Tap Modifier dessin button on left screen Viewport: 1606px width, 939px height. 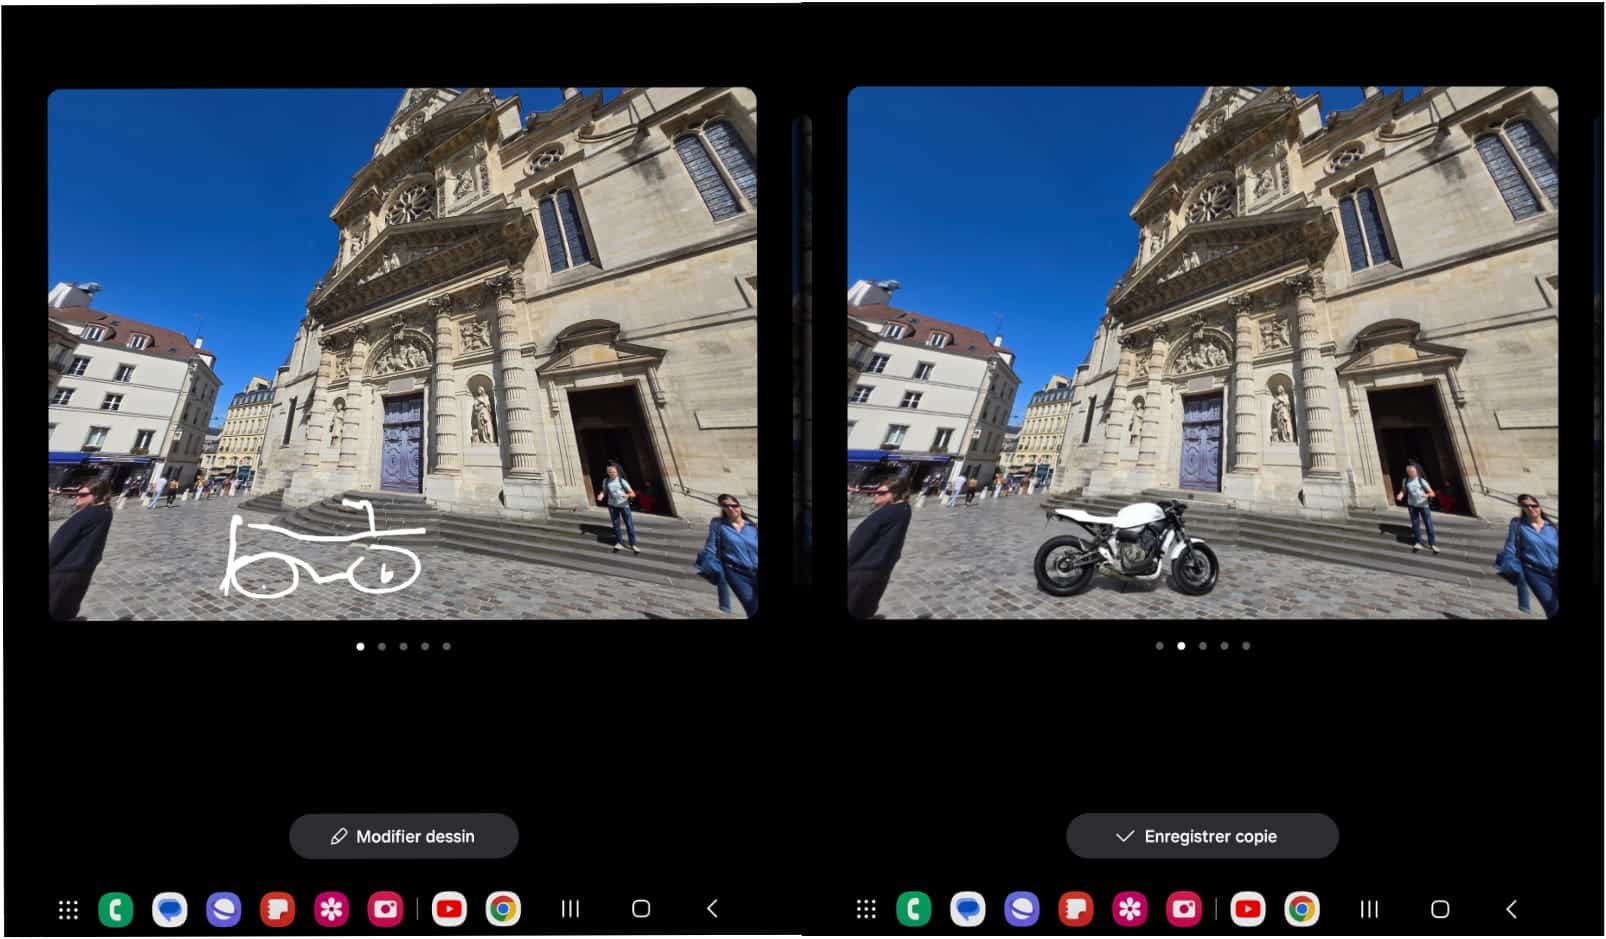pyautogui.click(x=404, y=836)
